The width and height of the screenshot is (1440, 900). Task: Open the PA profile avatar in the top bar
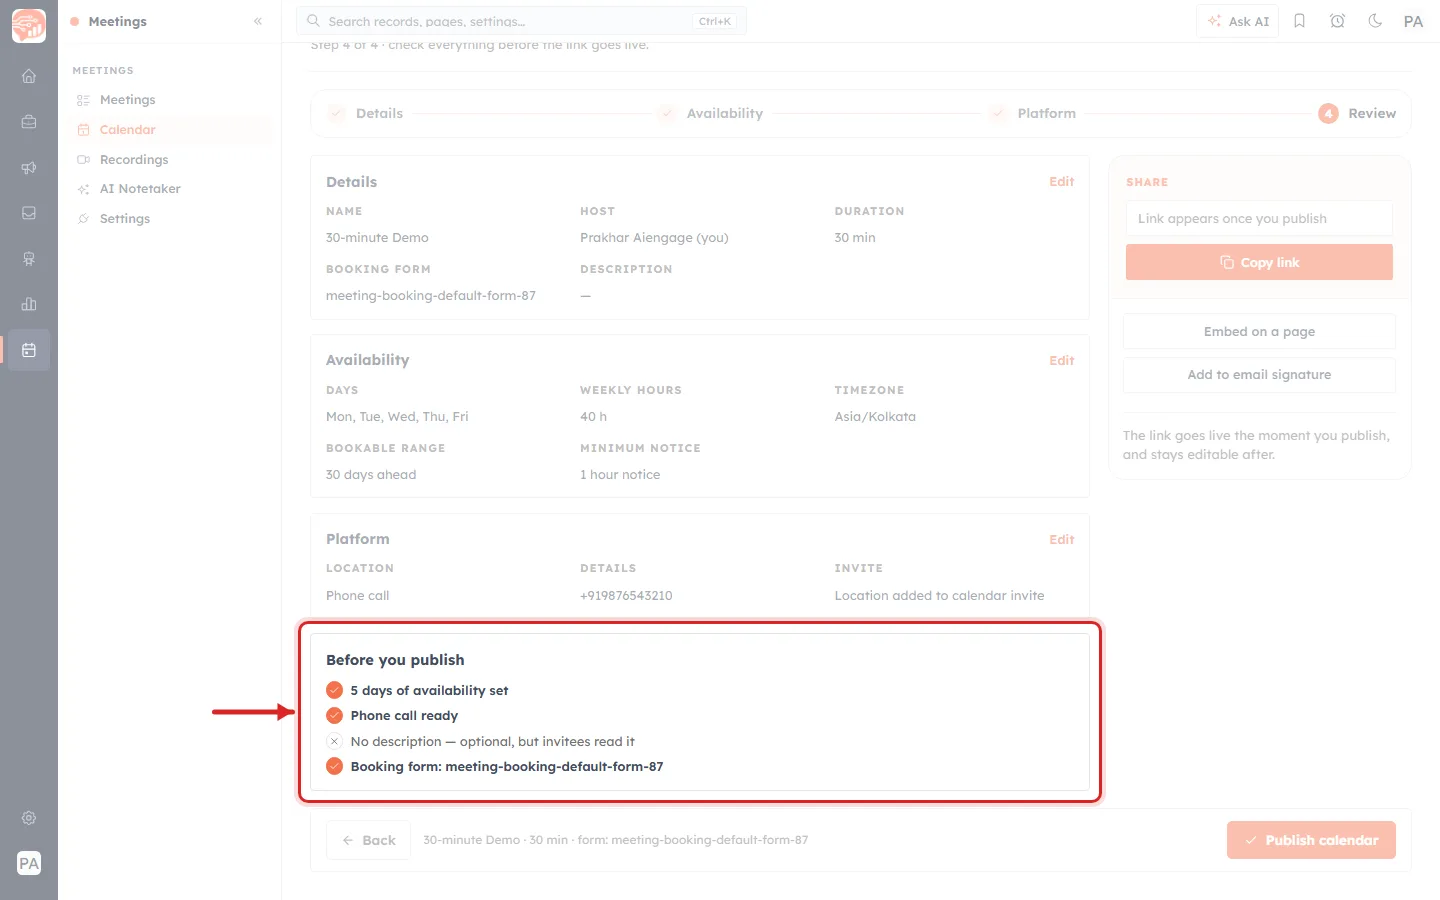pyautogui.click(x=1413, y=21)
